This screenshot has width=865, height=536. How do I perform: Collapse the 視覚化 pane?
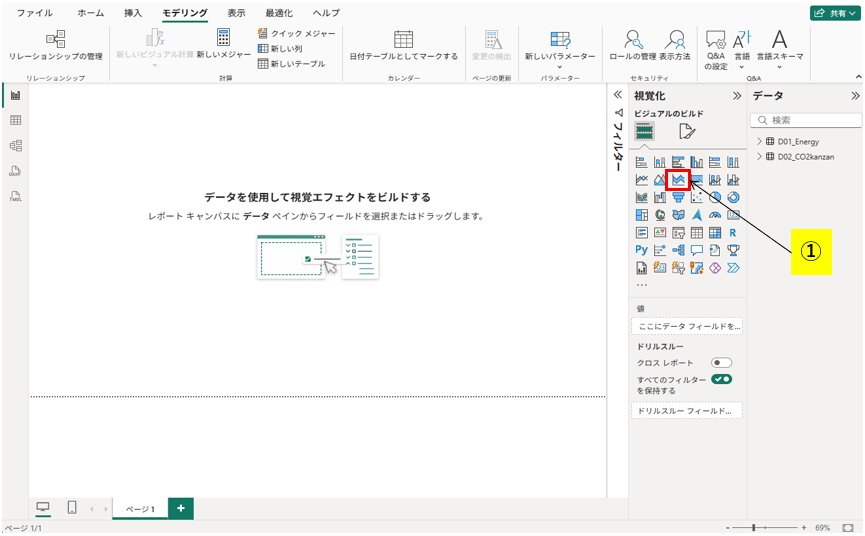(x=736, y=96)
